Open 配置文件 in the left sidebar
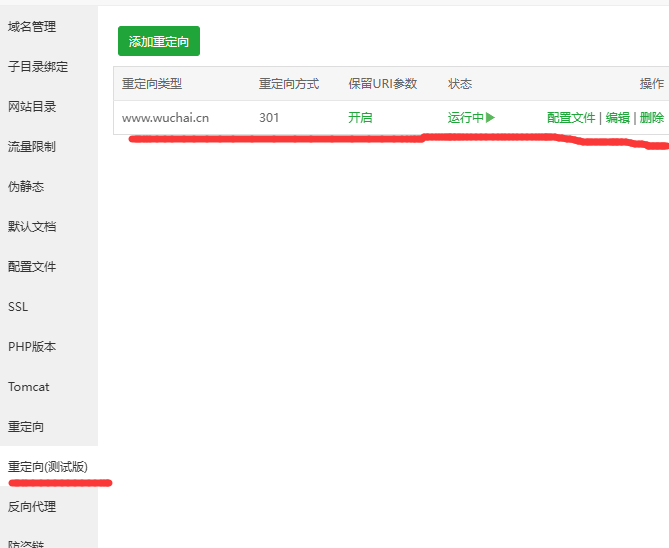 [x=32, y=267]
